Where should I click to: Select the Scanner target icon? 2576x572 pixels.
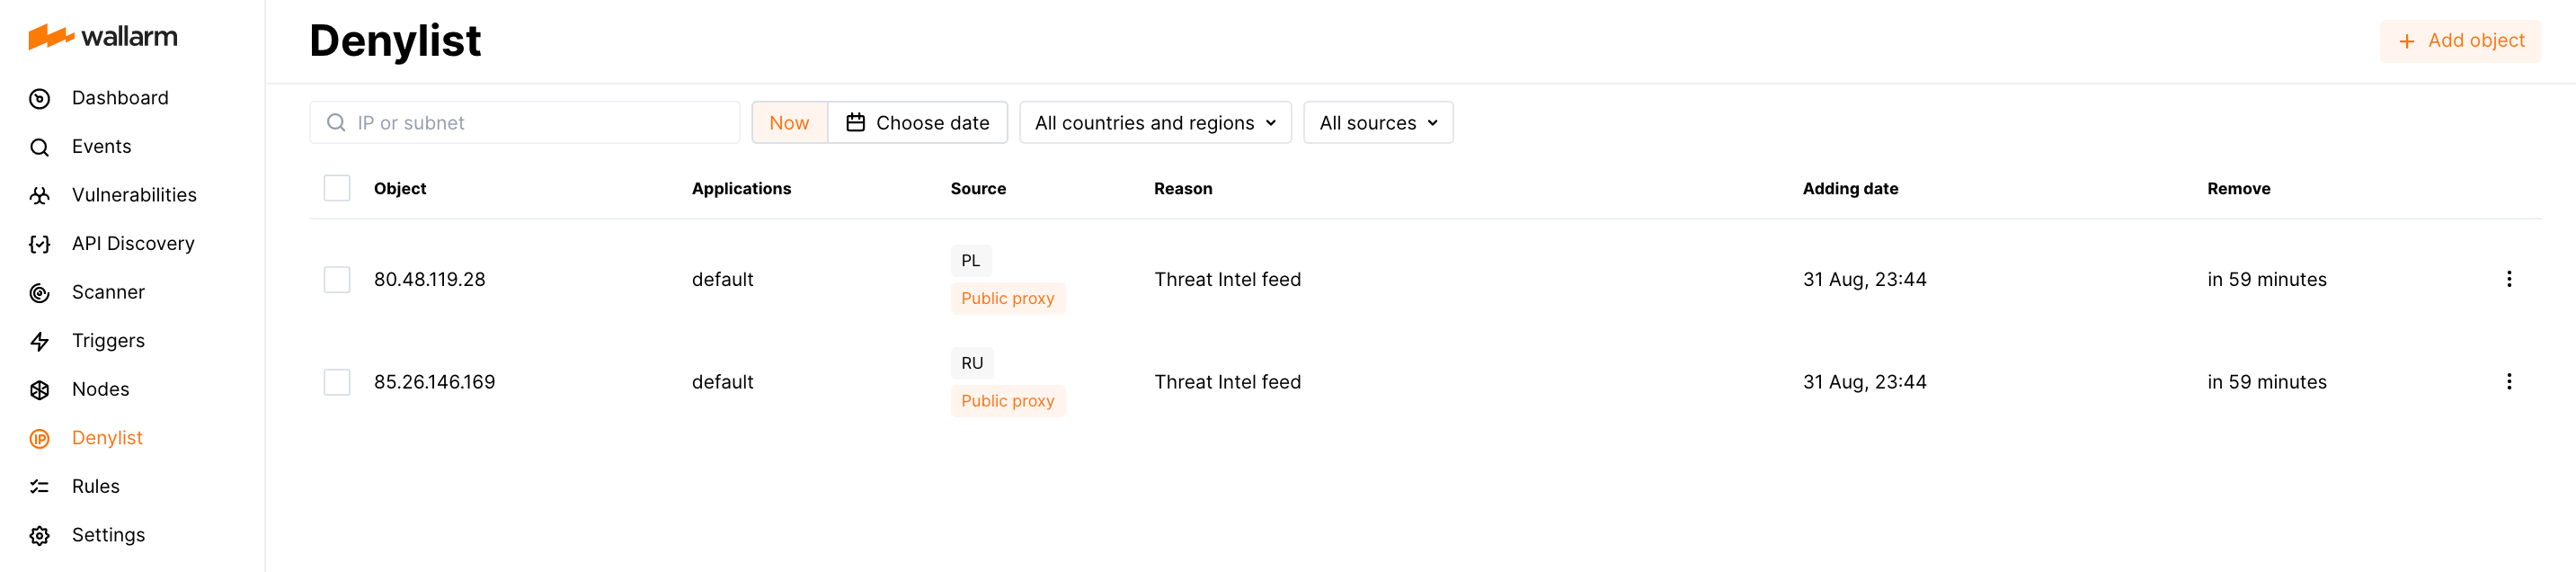[x=40, y=291]
